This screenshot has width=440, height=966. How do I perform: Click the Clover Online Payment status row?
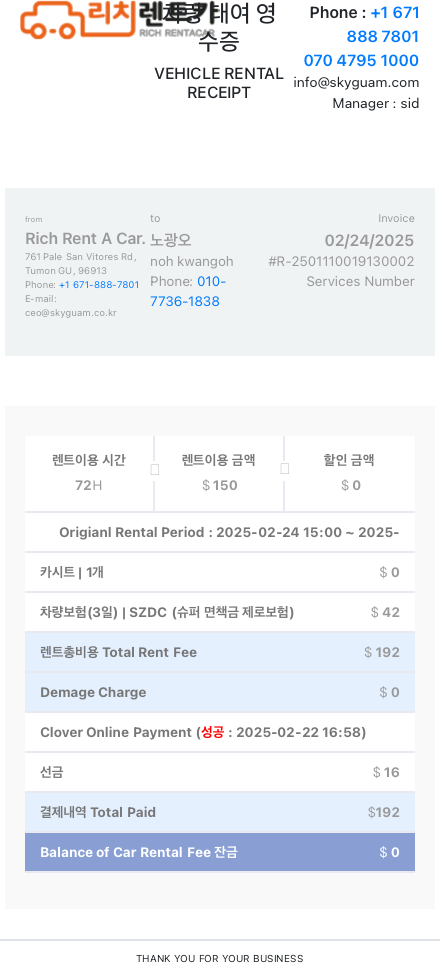(x=220, y=733)
